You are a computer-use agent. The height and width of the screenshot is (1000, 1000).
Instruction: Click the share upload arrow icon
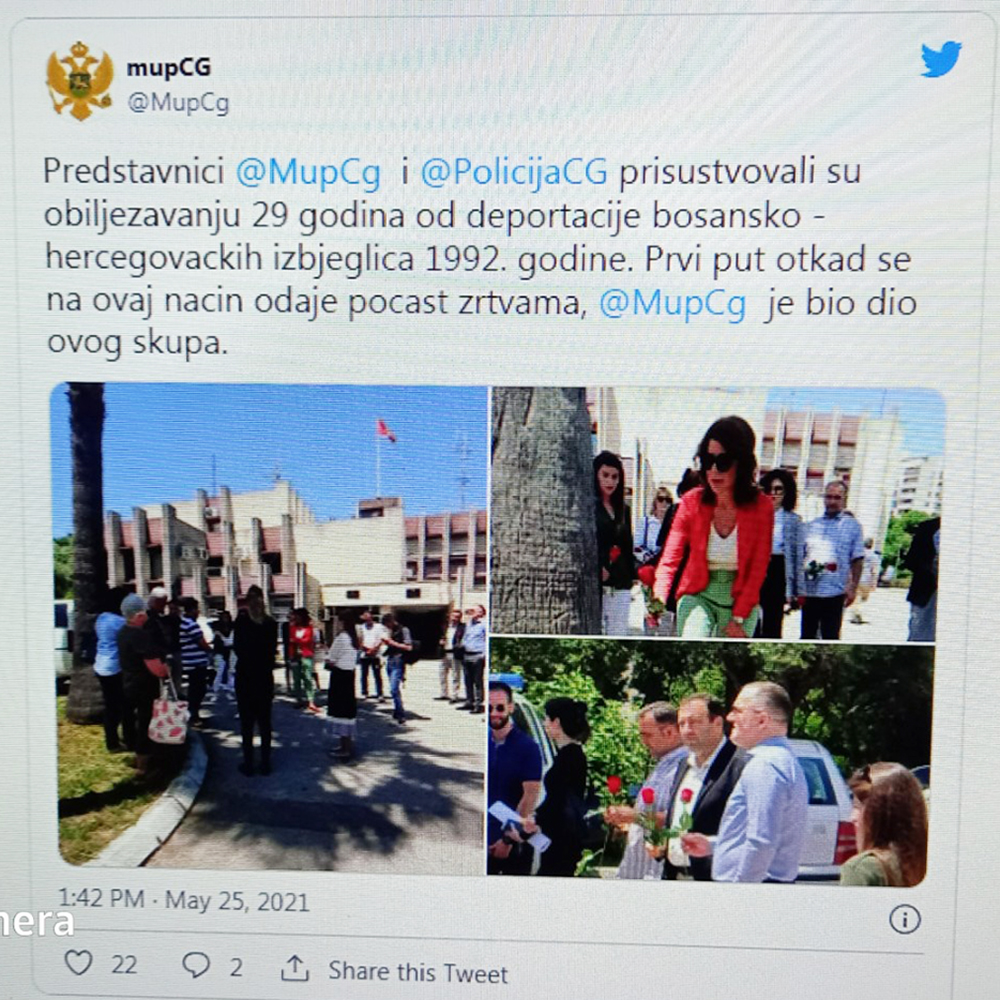pyautogui.click(x=295, y=968)
